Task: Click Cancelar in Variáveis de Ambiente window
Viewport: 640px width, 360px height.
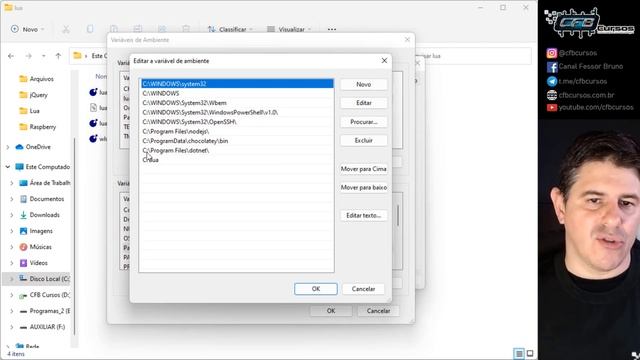Action: (378, 311)
